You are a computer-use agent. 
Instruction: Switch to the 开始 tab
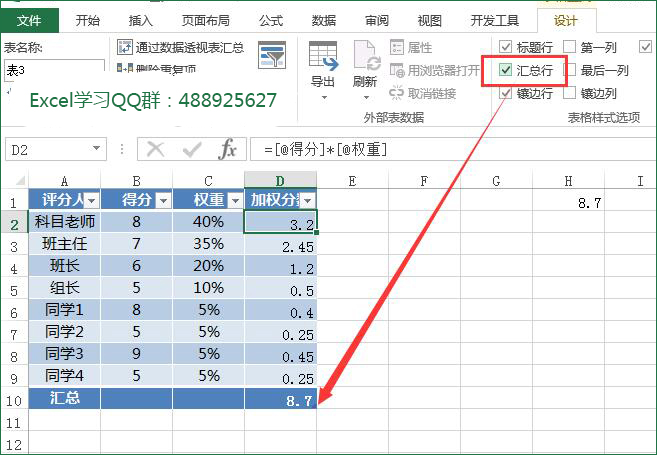(x=88, y=20)
